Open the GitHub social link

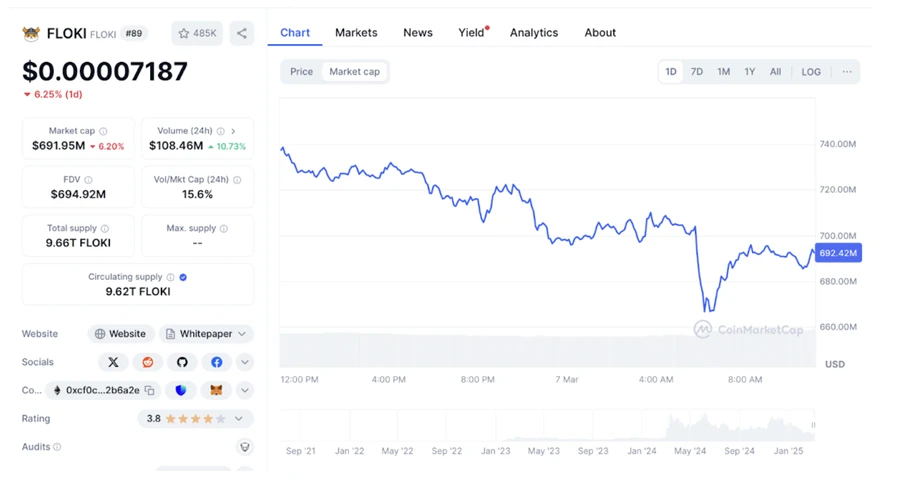(x=182, y=362)
